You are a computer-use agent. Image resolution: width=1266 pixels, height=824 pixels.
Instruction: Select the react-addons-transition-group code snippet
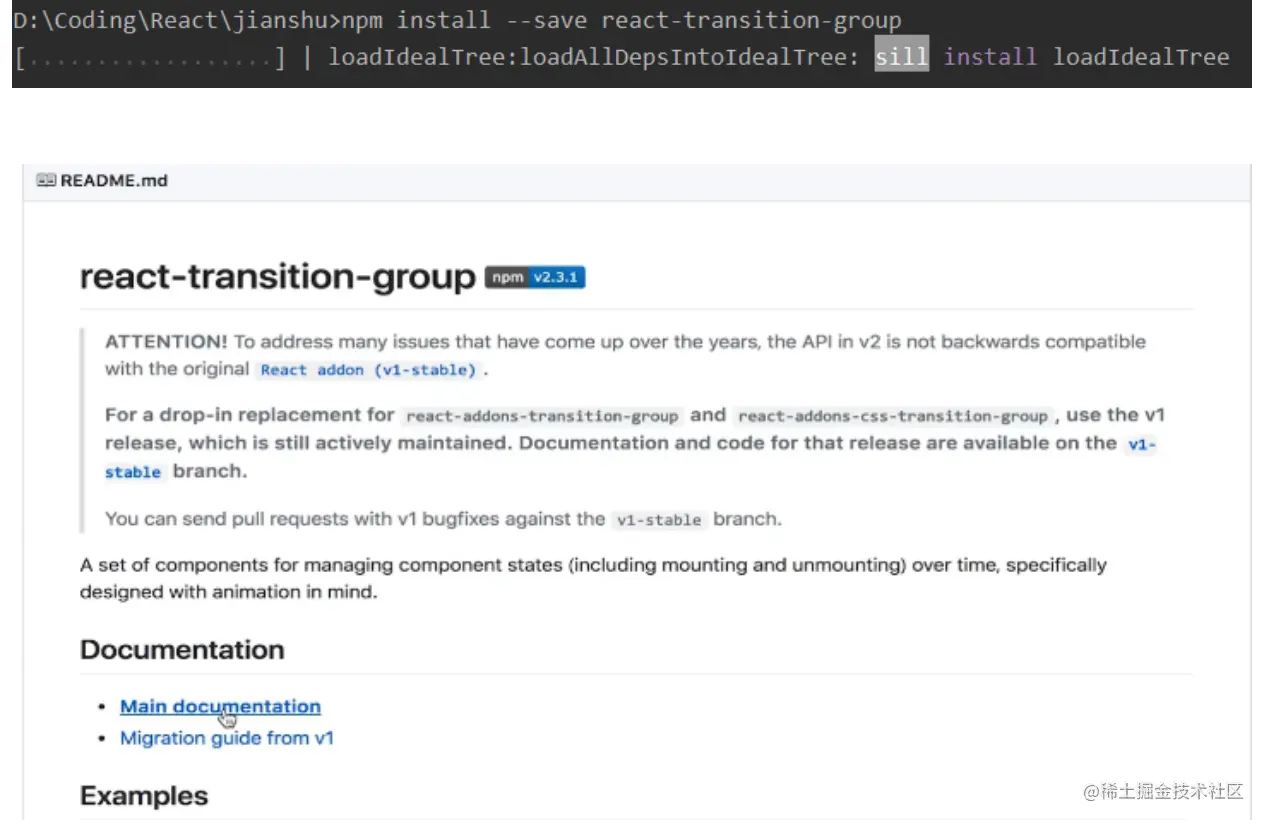click(x=542, y=417)
